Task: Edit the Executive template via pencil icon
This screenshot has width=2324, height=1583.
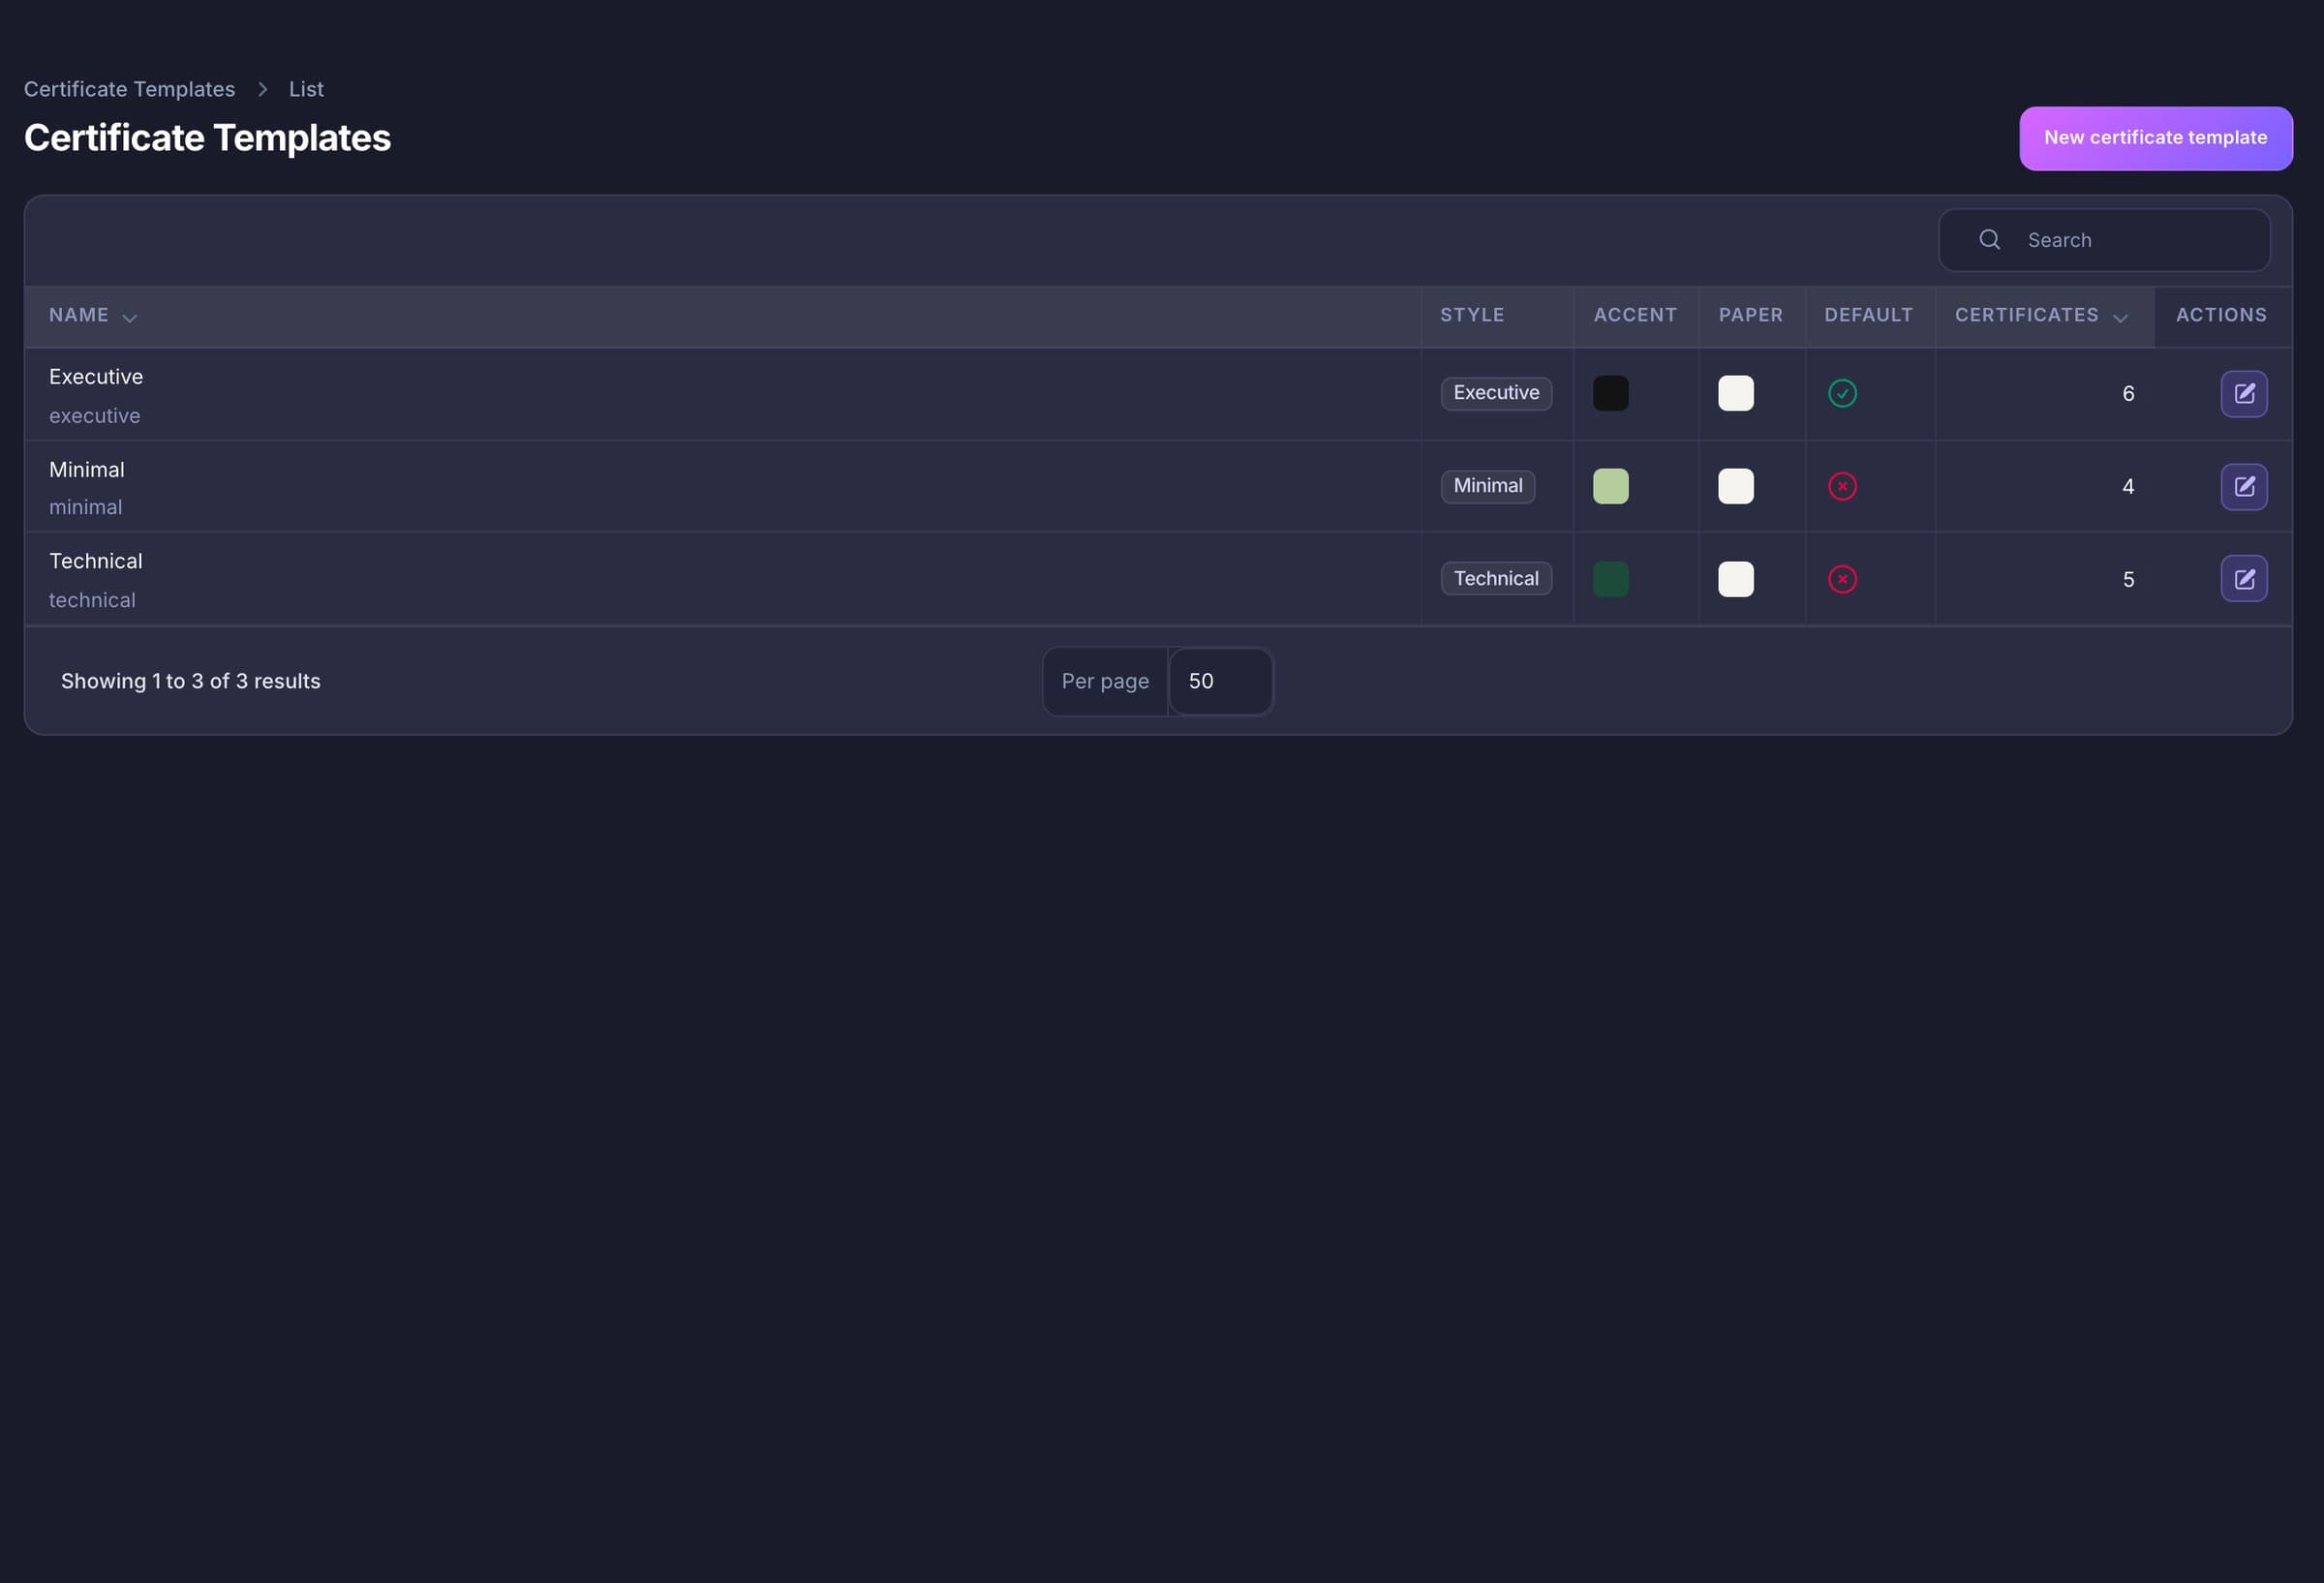Action: click(x=2243, y=393)
